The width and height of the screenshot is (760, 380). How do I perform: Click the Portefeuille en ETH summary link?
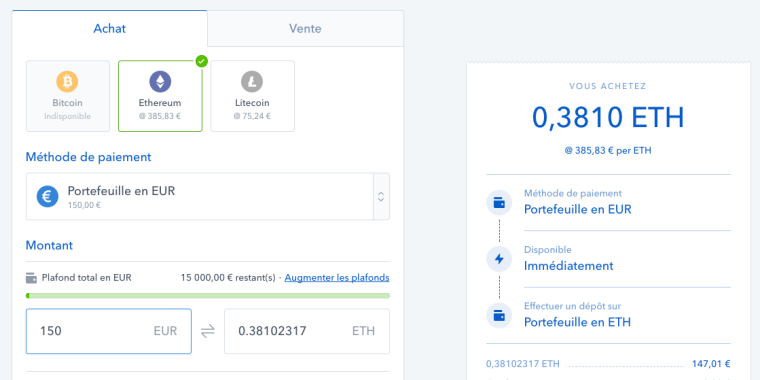(577, 322)
